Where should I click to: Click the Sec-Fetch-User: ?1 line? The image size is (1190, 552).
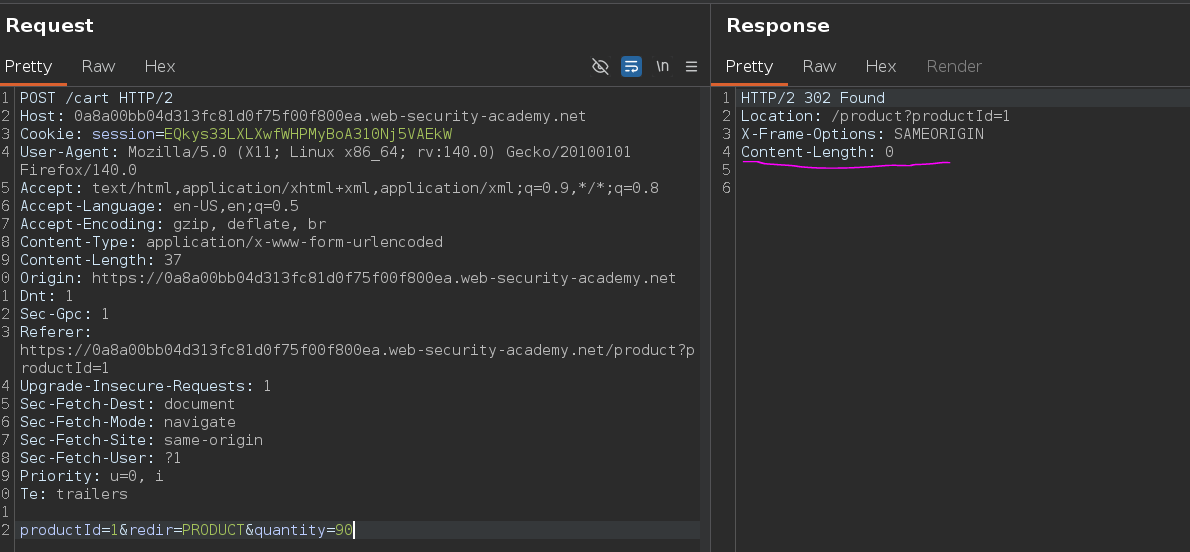100,459
